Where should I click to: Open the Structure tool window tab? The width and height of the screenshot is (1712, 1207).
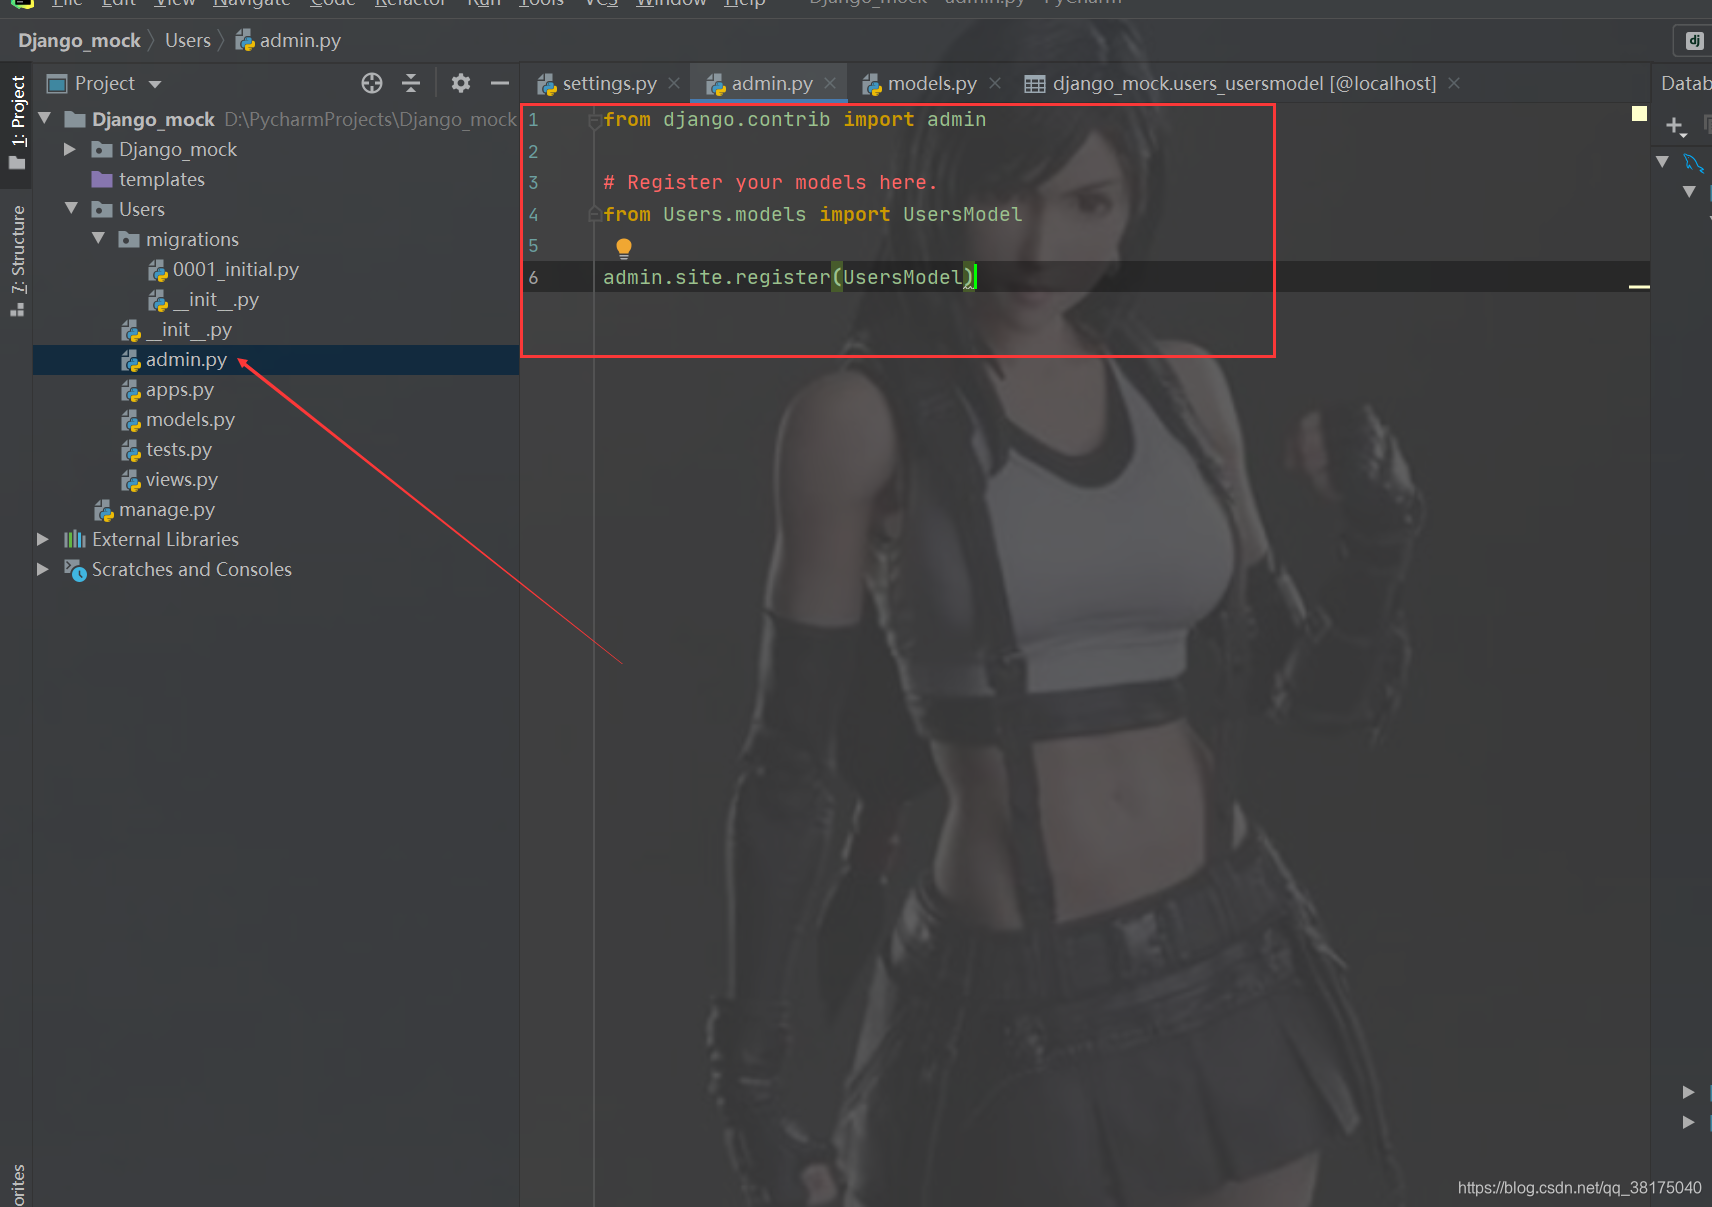click(x=17, y=260)
